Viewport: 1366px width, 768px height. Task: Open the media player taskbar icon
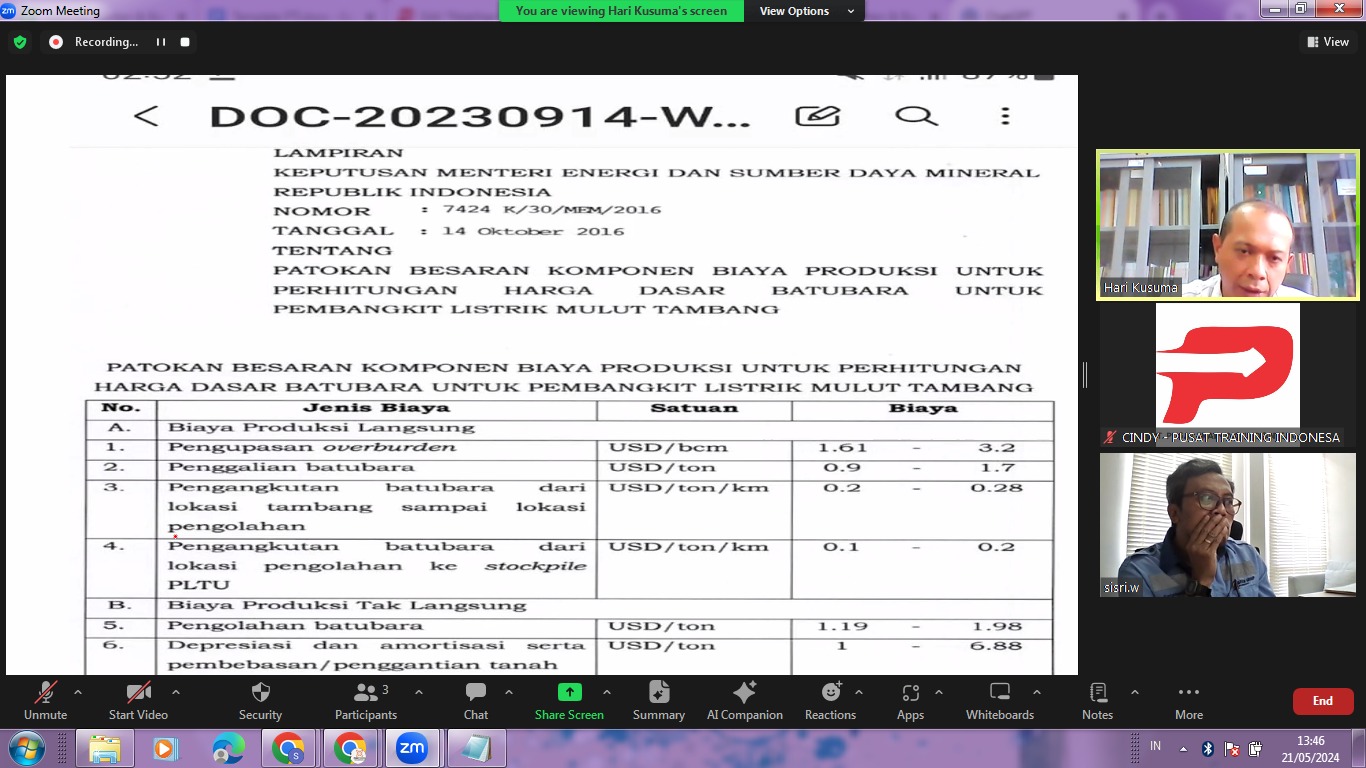pos(165,748)
